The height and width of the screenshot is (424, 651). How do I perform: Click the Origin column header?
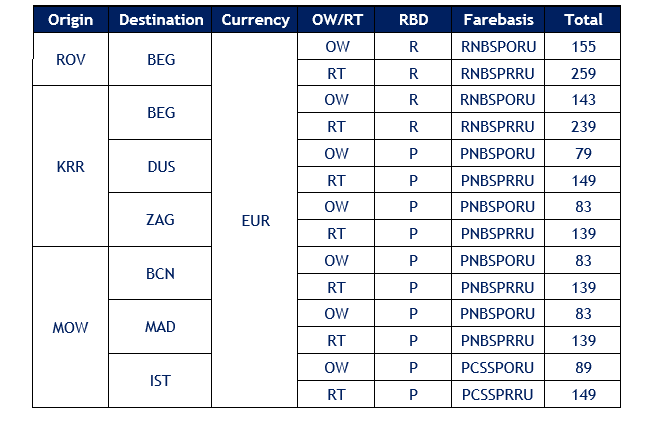(x=71, y=20)
